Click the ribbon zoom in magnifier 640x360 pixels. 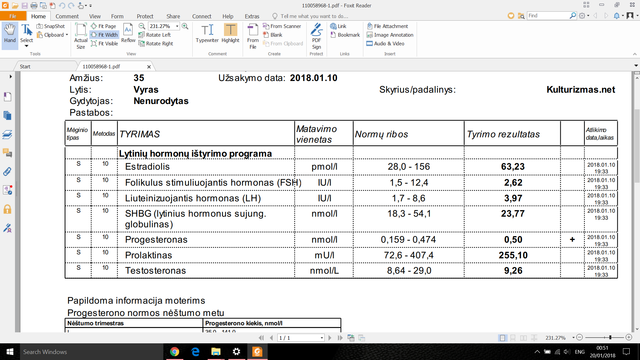click(x=185, y=26)
